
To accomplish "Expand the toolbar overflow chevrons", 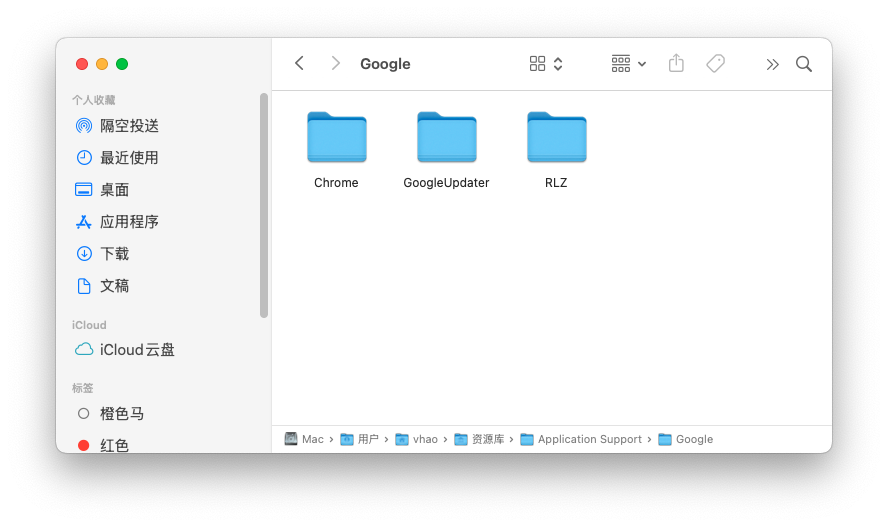I will [x=772, y=64].
